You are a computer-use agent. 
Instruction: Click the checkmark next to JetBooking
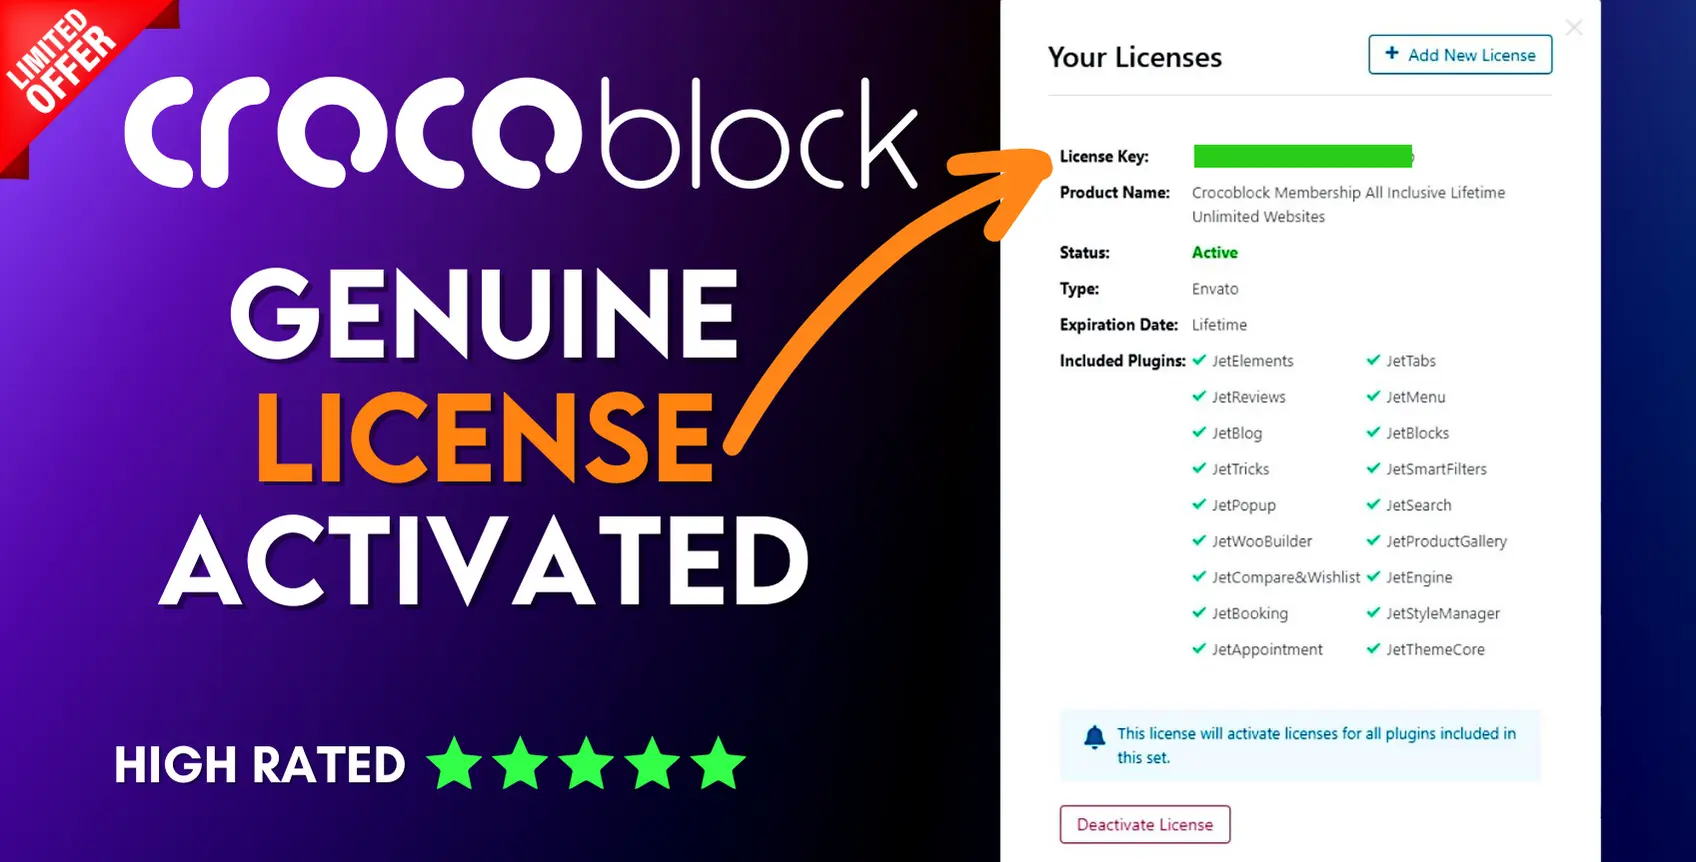tap(1199, 612)
